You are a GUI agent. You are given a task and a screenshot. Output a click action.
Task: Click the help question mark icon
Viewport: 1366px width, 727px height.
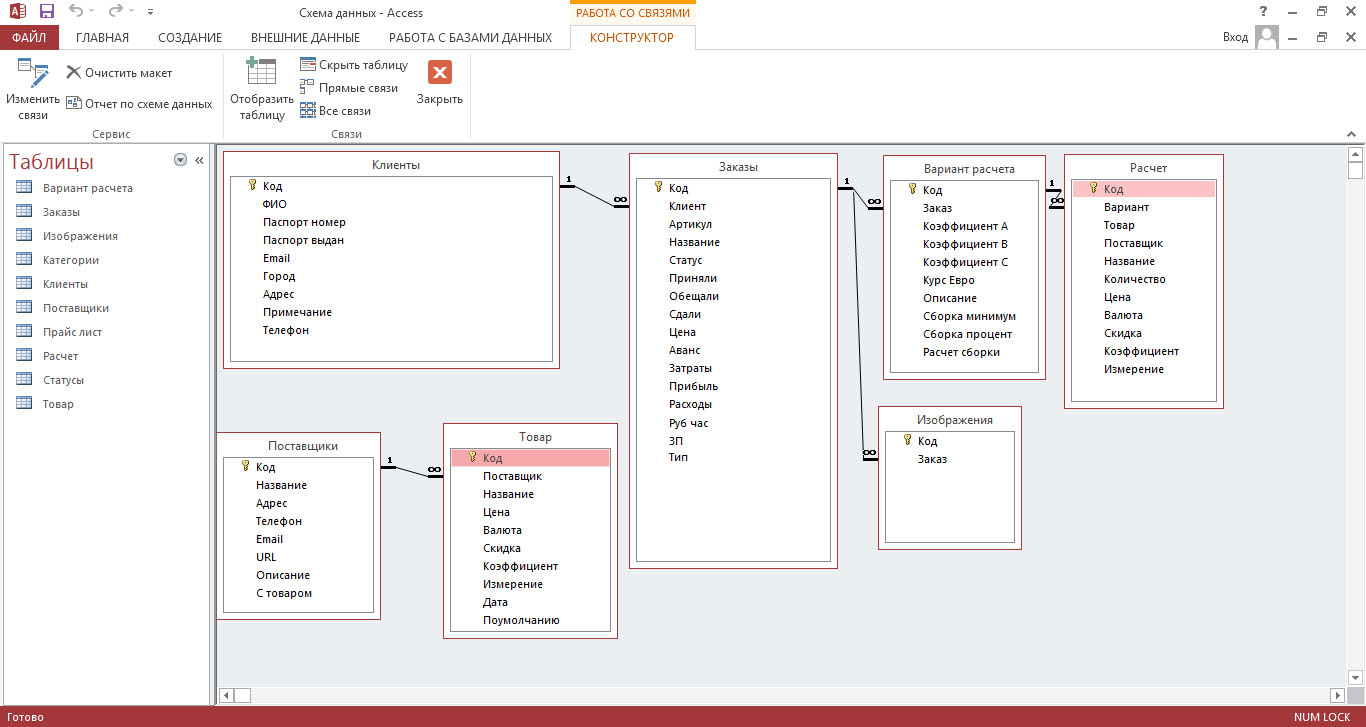pos(1264,12)
